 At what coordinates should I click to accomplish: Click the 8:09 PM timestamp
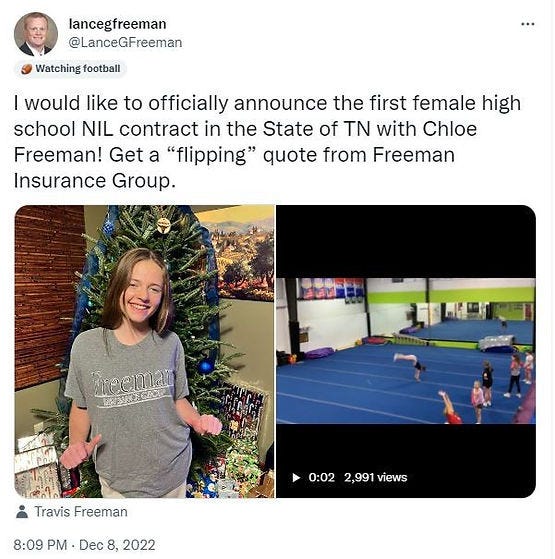click(40, 545)
